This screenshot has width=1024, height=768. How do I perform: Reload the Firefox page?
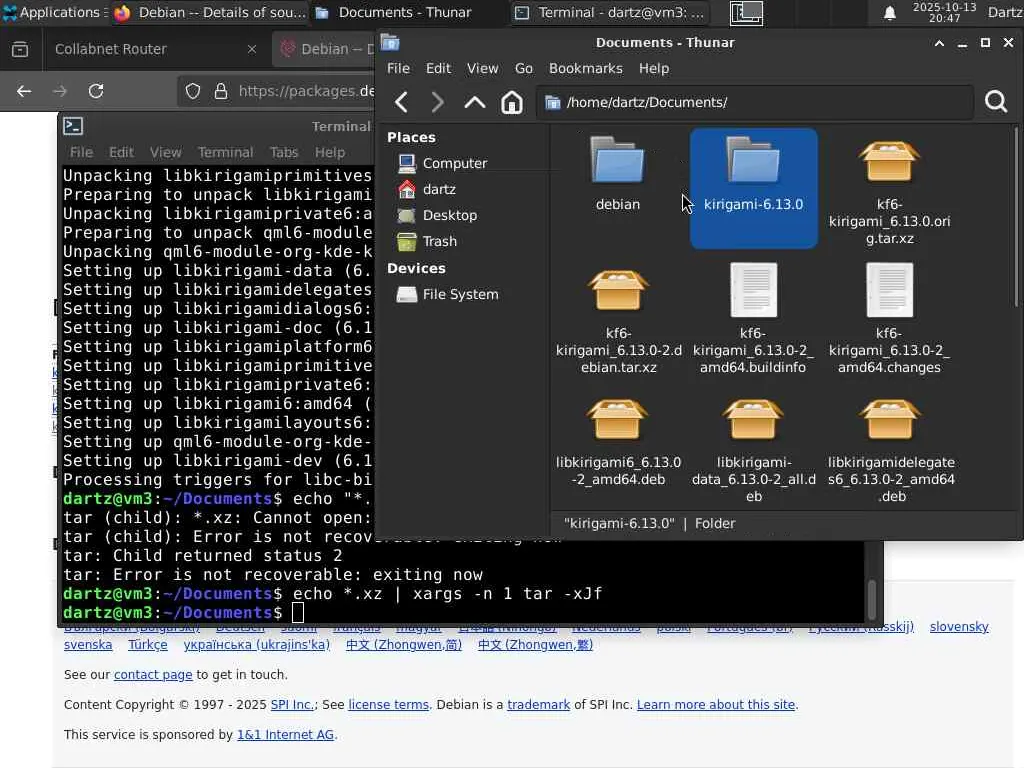[96, 91]
